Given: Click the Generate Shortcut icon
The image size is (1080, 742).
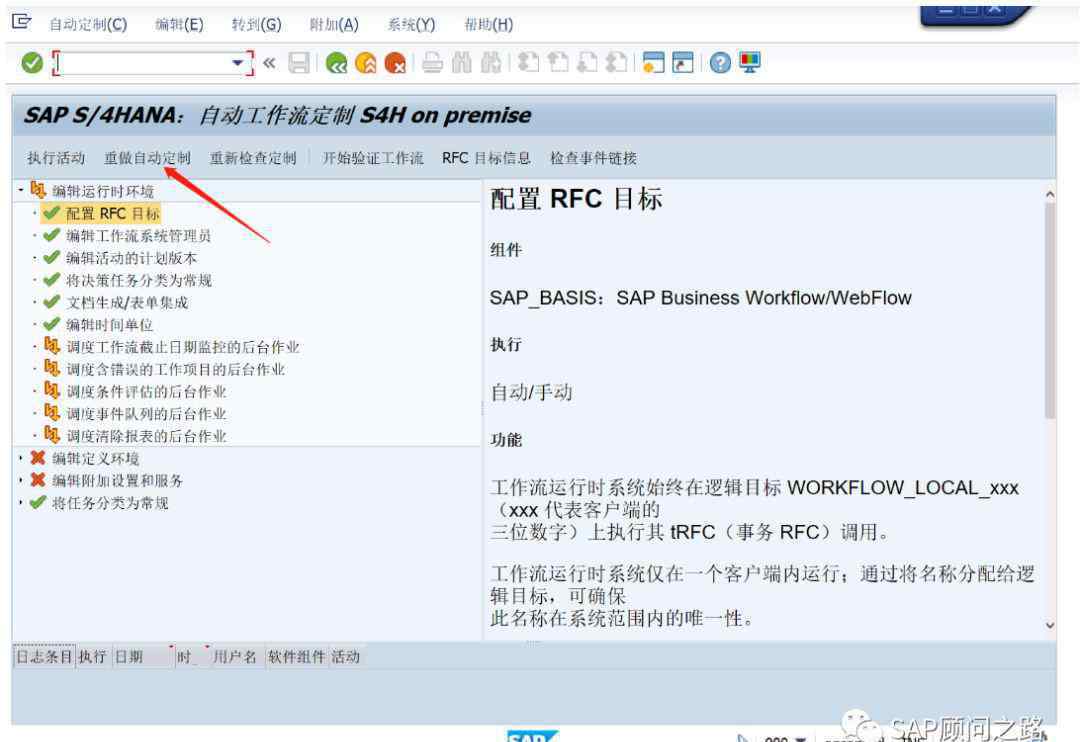Looking at the screenshot, I should pos(683,63).
